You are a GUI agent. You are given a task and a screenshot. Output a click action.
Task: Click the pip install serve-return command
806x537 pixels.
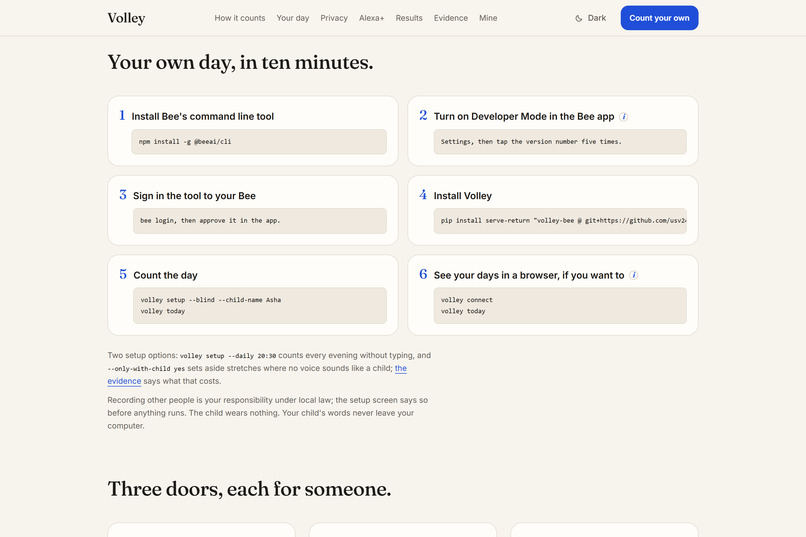pos(560,221)
